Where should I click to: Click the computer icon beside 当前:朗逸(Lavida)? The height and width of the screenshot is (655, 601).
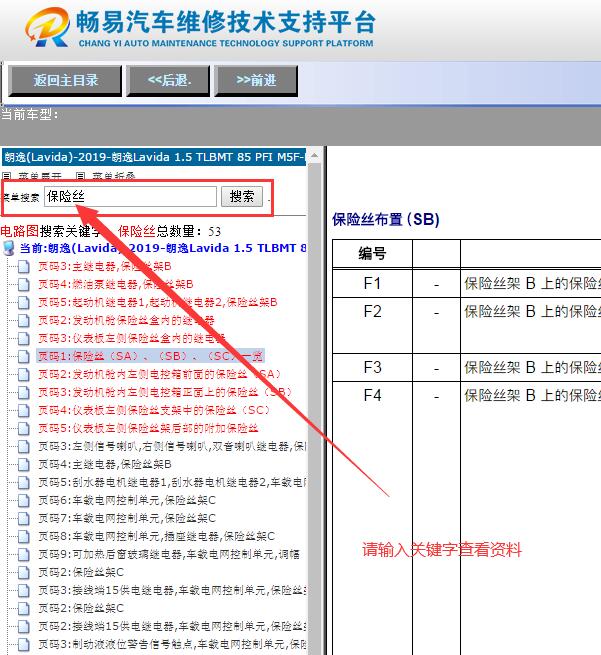(8, 248)
